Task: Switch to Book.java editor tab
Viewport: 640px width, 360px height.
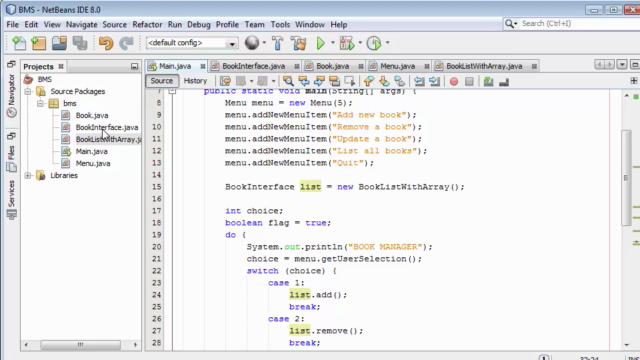Action: [333, 66]
